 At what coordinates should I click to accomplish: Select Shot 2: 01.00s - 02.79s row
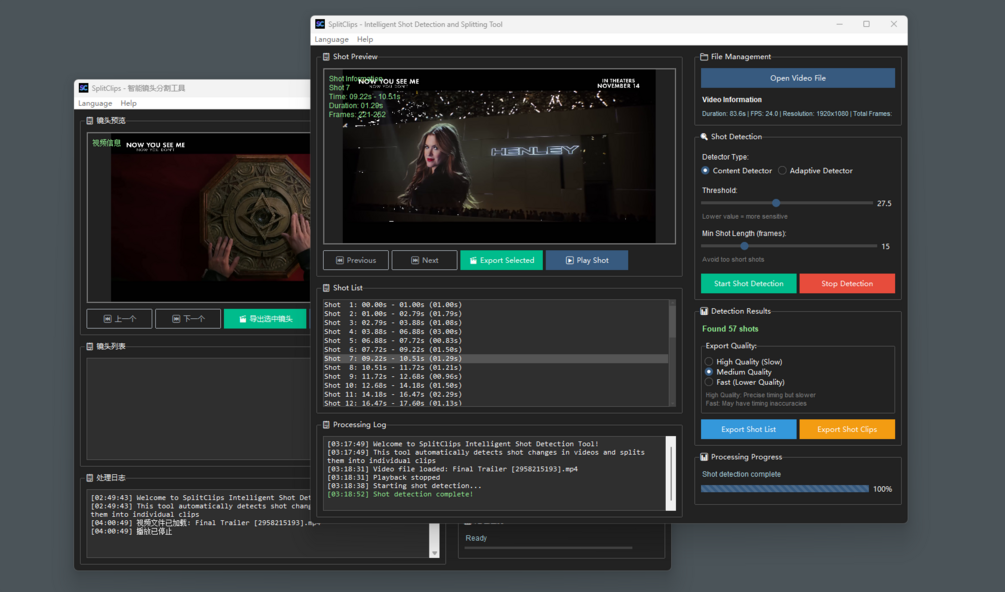pos(495,314)
